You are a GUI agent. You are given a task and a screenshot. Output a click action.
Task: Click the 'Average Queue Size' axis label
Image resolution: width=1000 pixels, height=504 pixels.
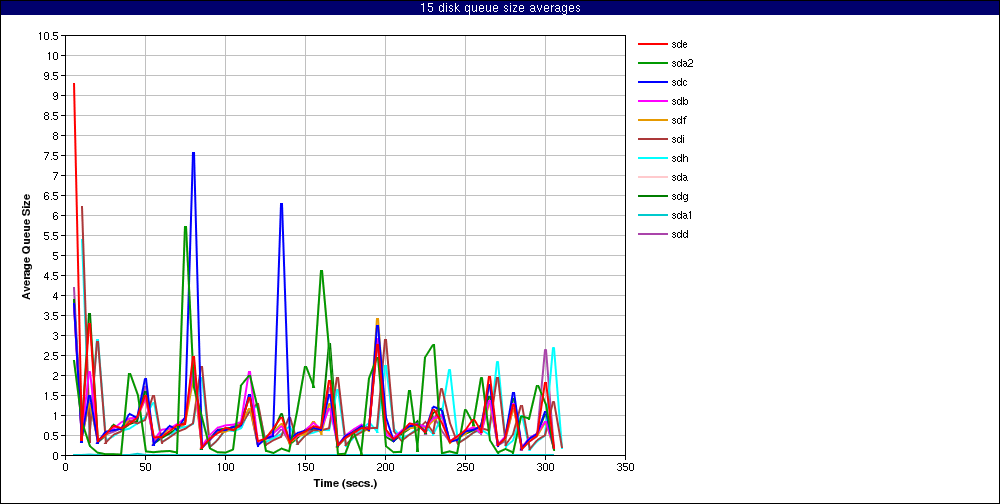[26, 246]
